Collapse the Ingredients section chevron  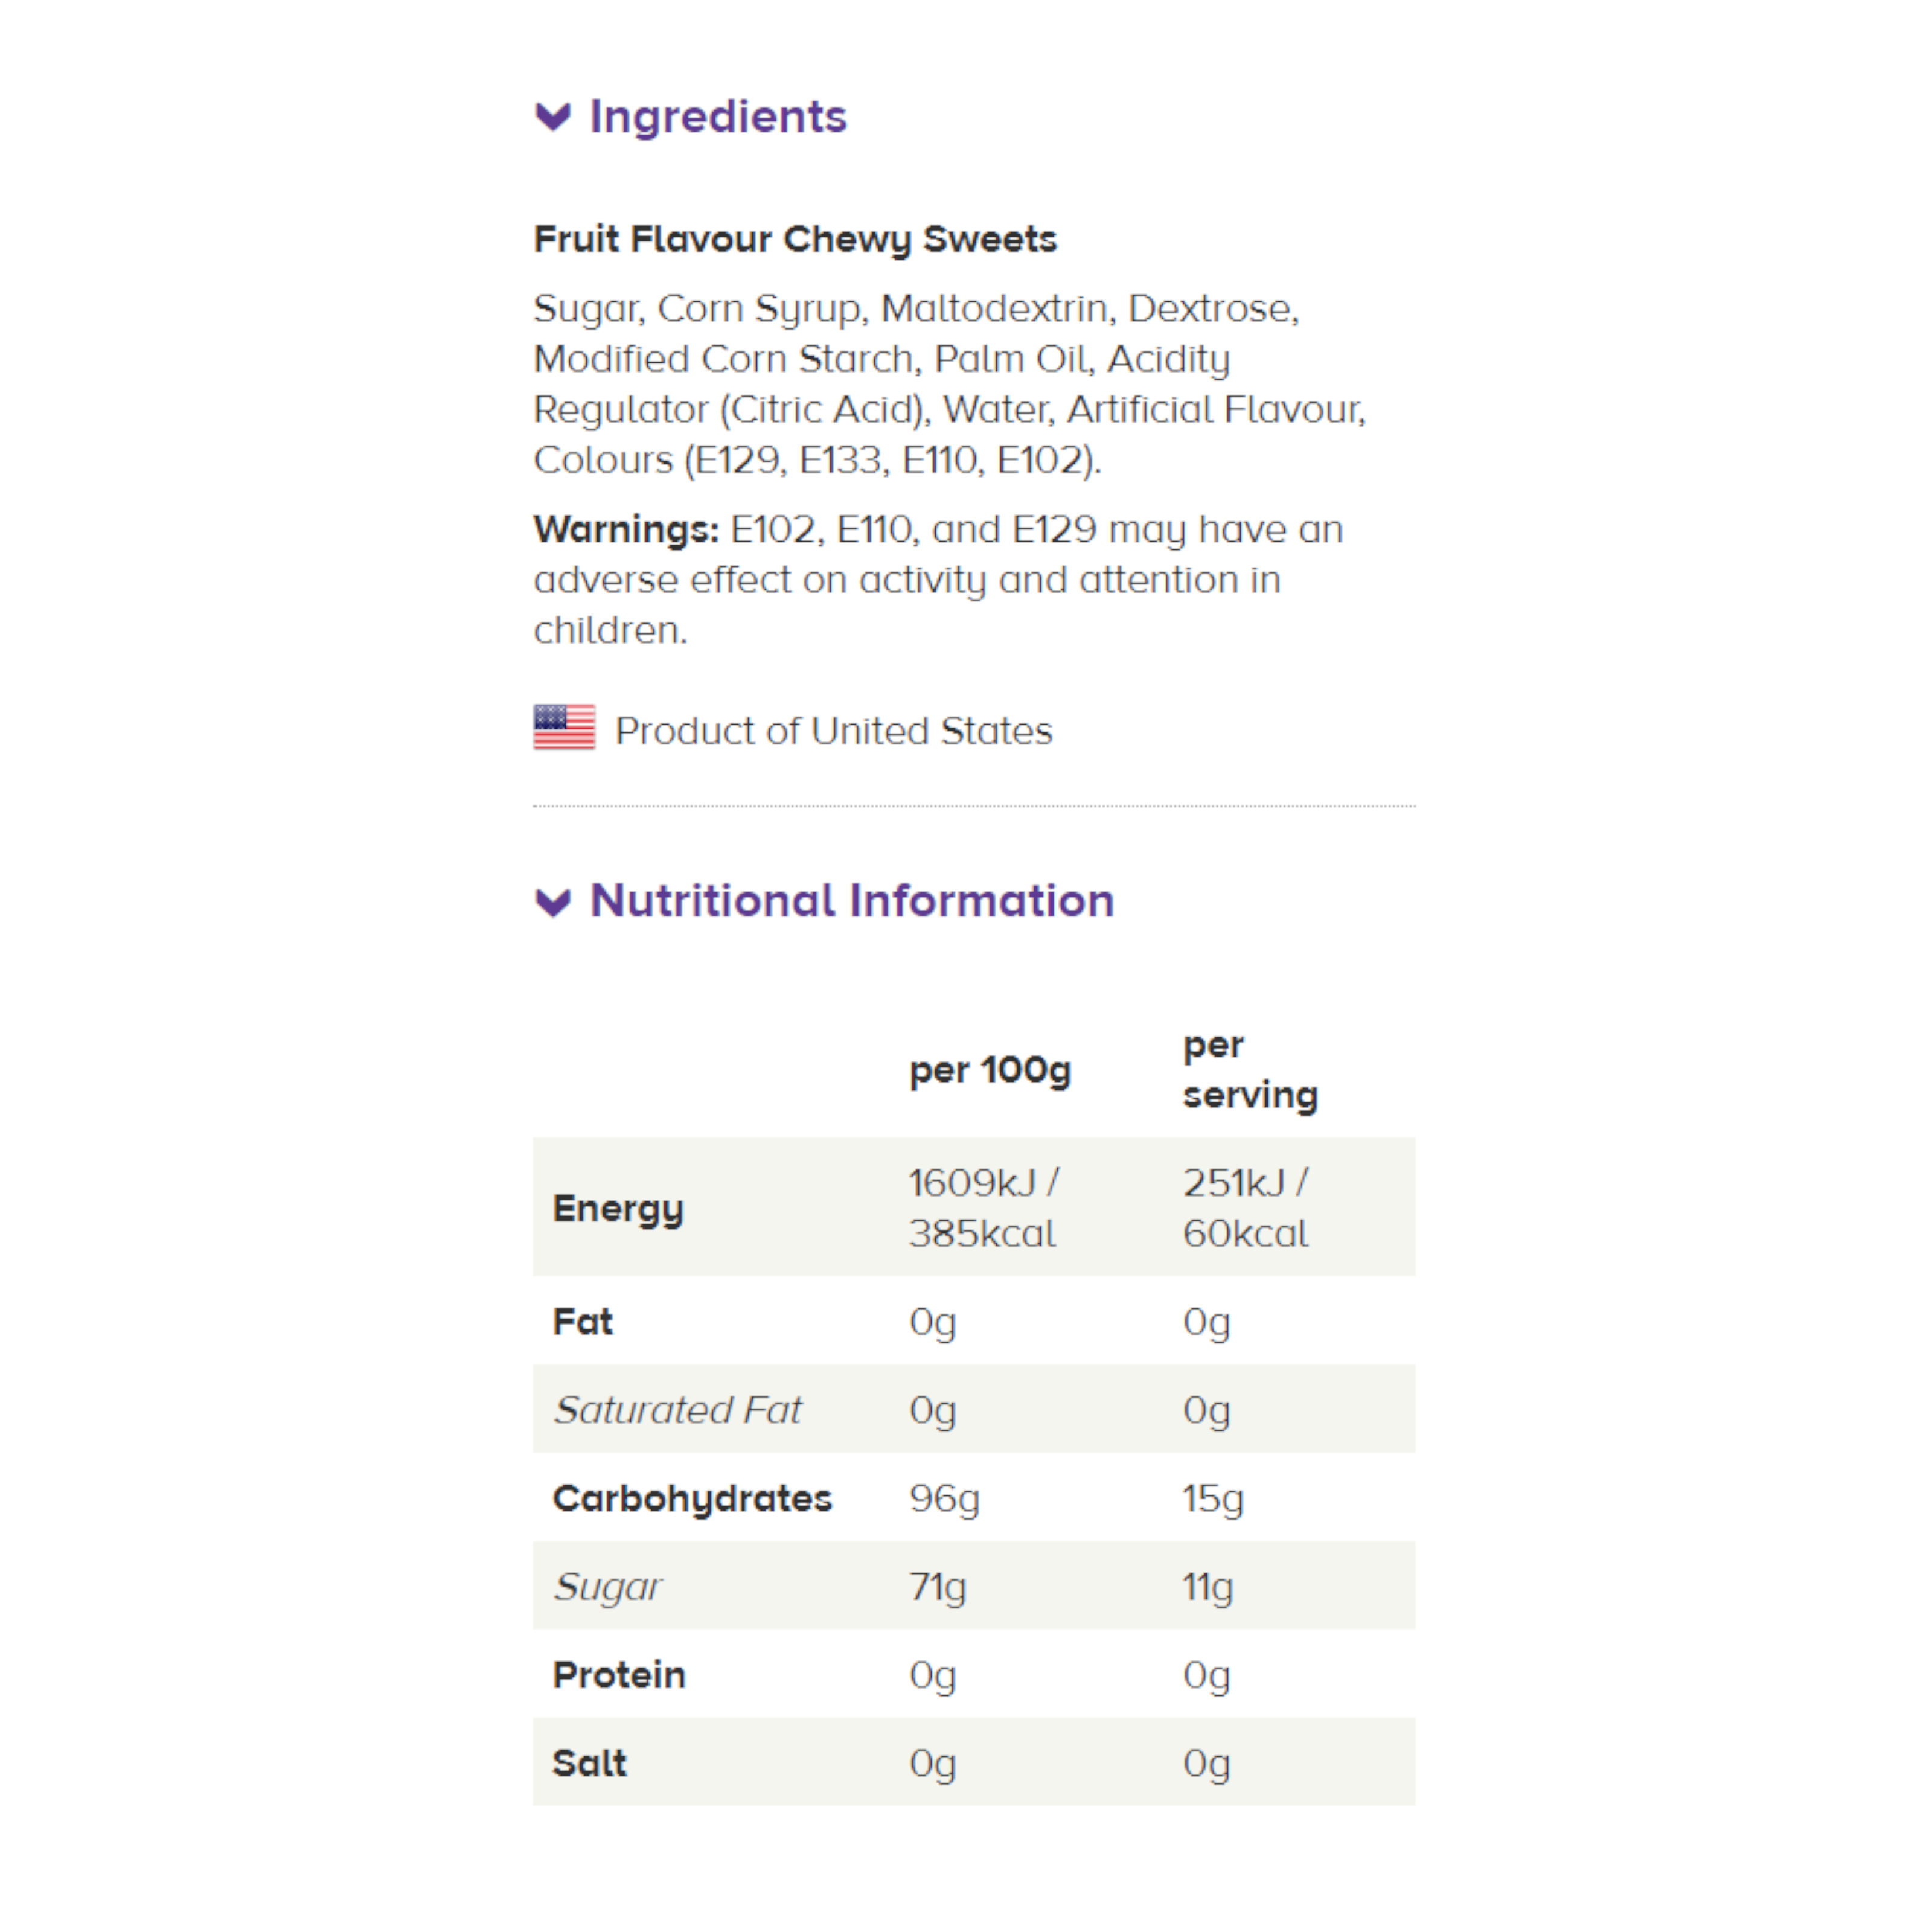click(553, 117)
